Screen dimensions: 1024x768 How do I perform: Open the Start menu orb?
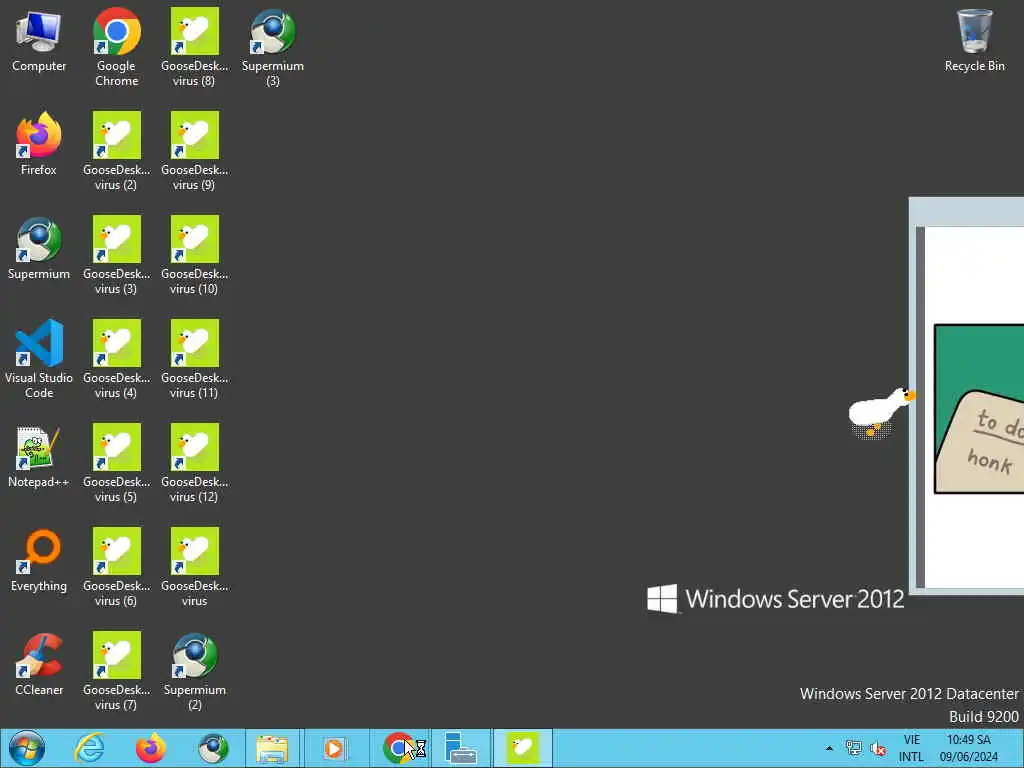(x=27, y=748)
